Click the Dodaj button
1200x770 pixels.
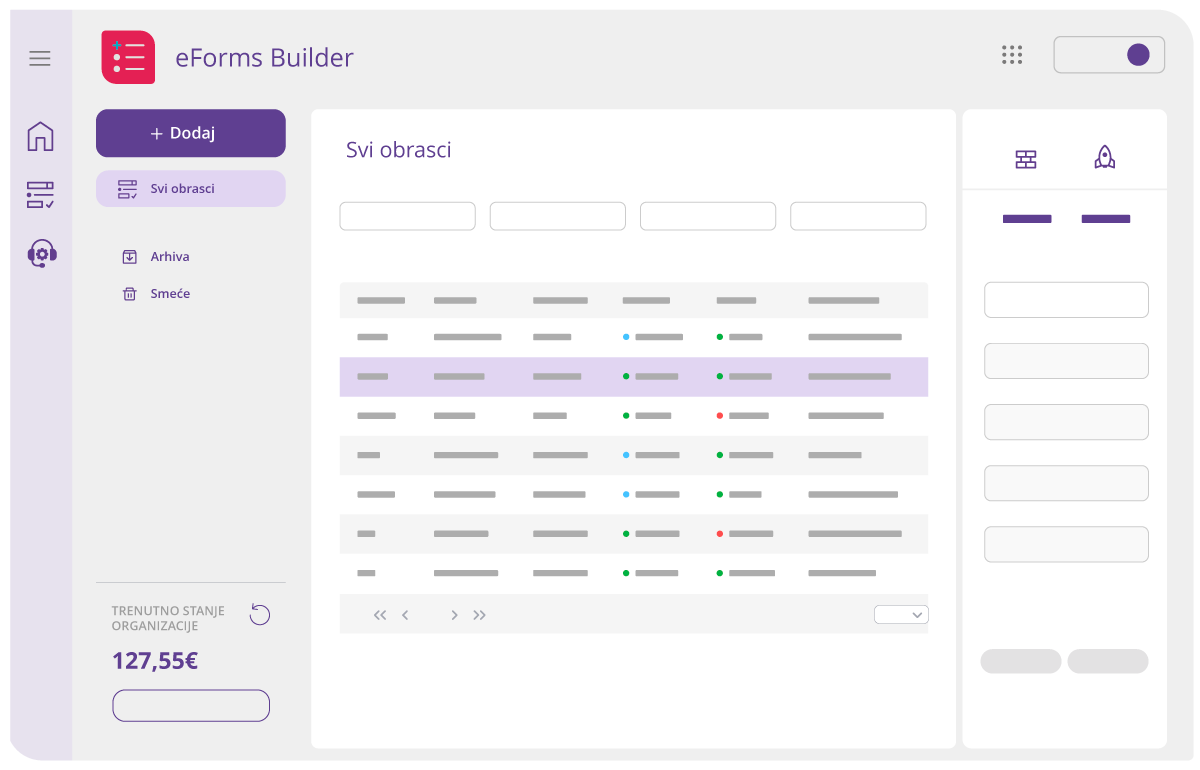(191, 133)
